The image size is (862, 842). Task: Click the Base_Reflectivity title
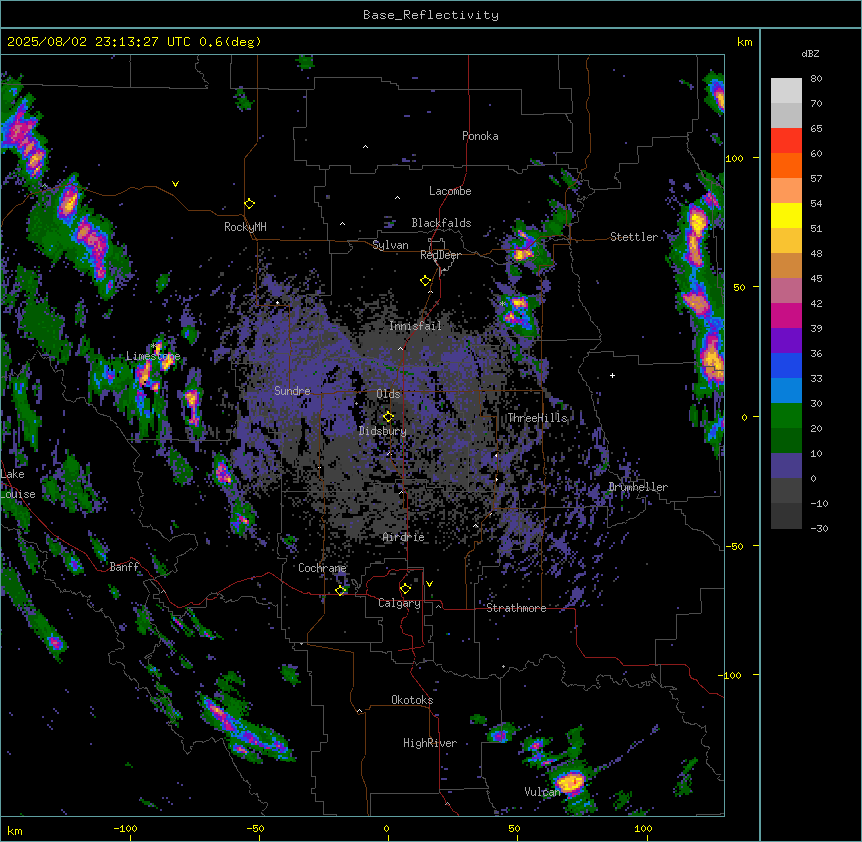click(x=431, y=15)
